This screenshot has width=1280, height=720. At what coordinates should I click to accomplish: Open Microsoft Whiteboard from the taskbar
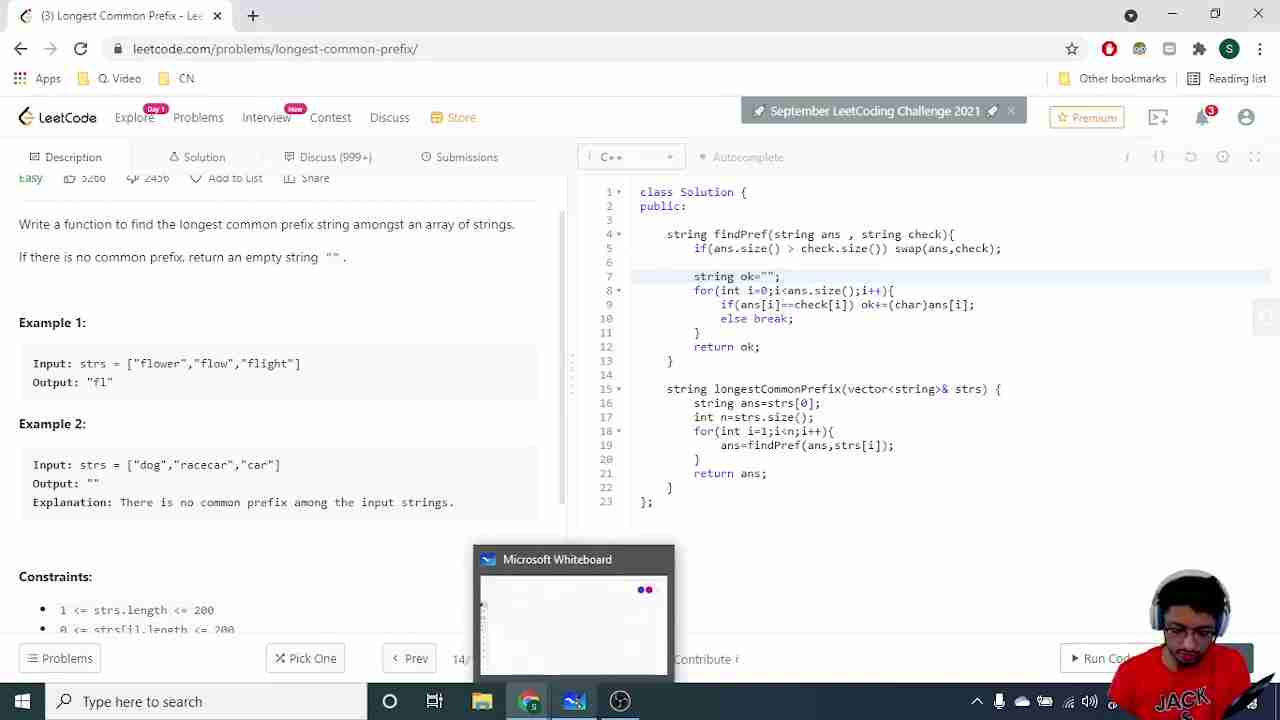tap(574, 702)
